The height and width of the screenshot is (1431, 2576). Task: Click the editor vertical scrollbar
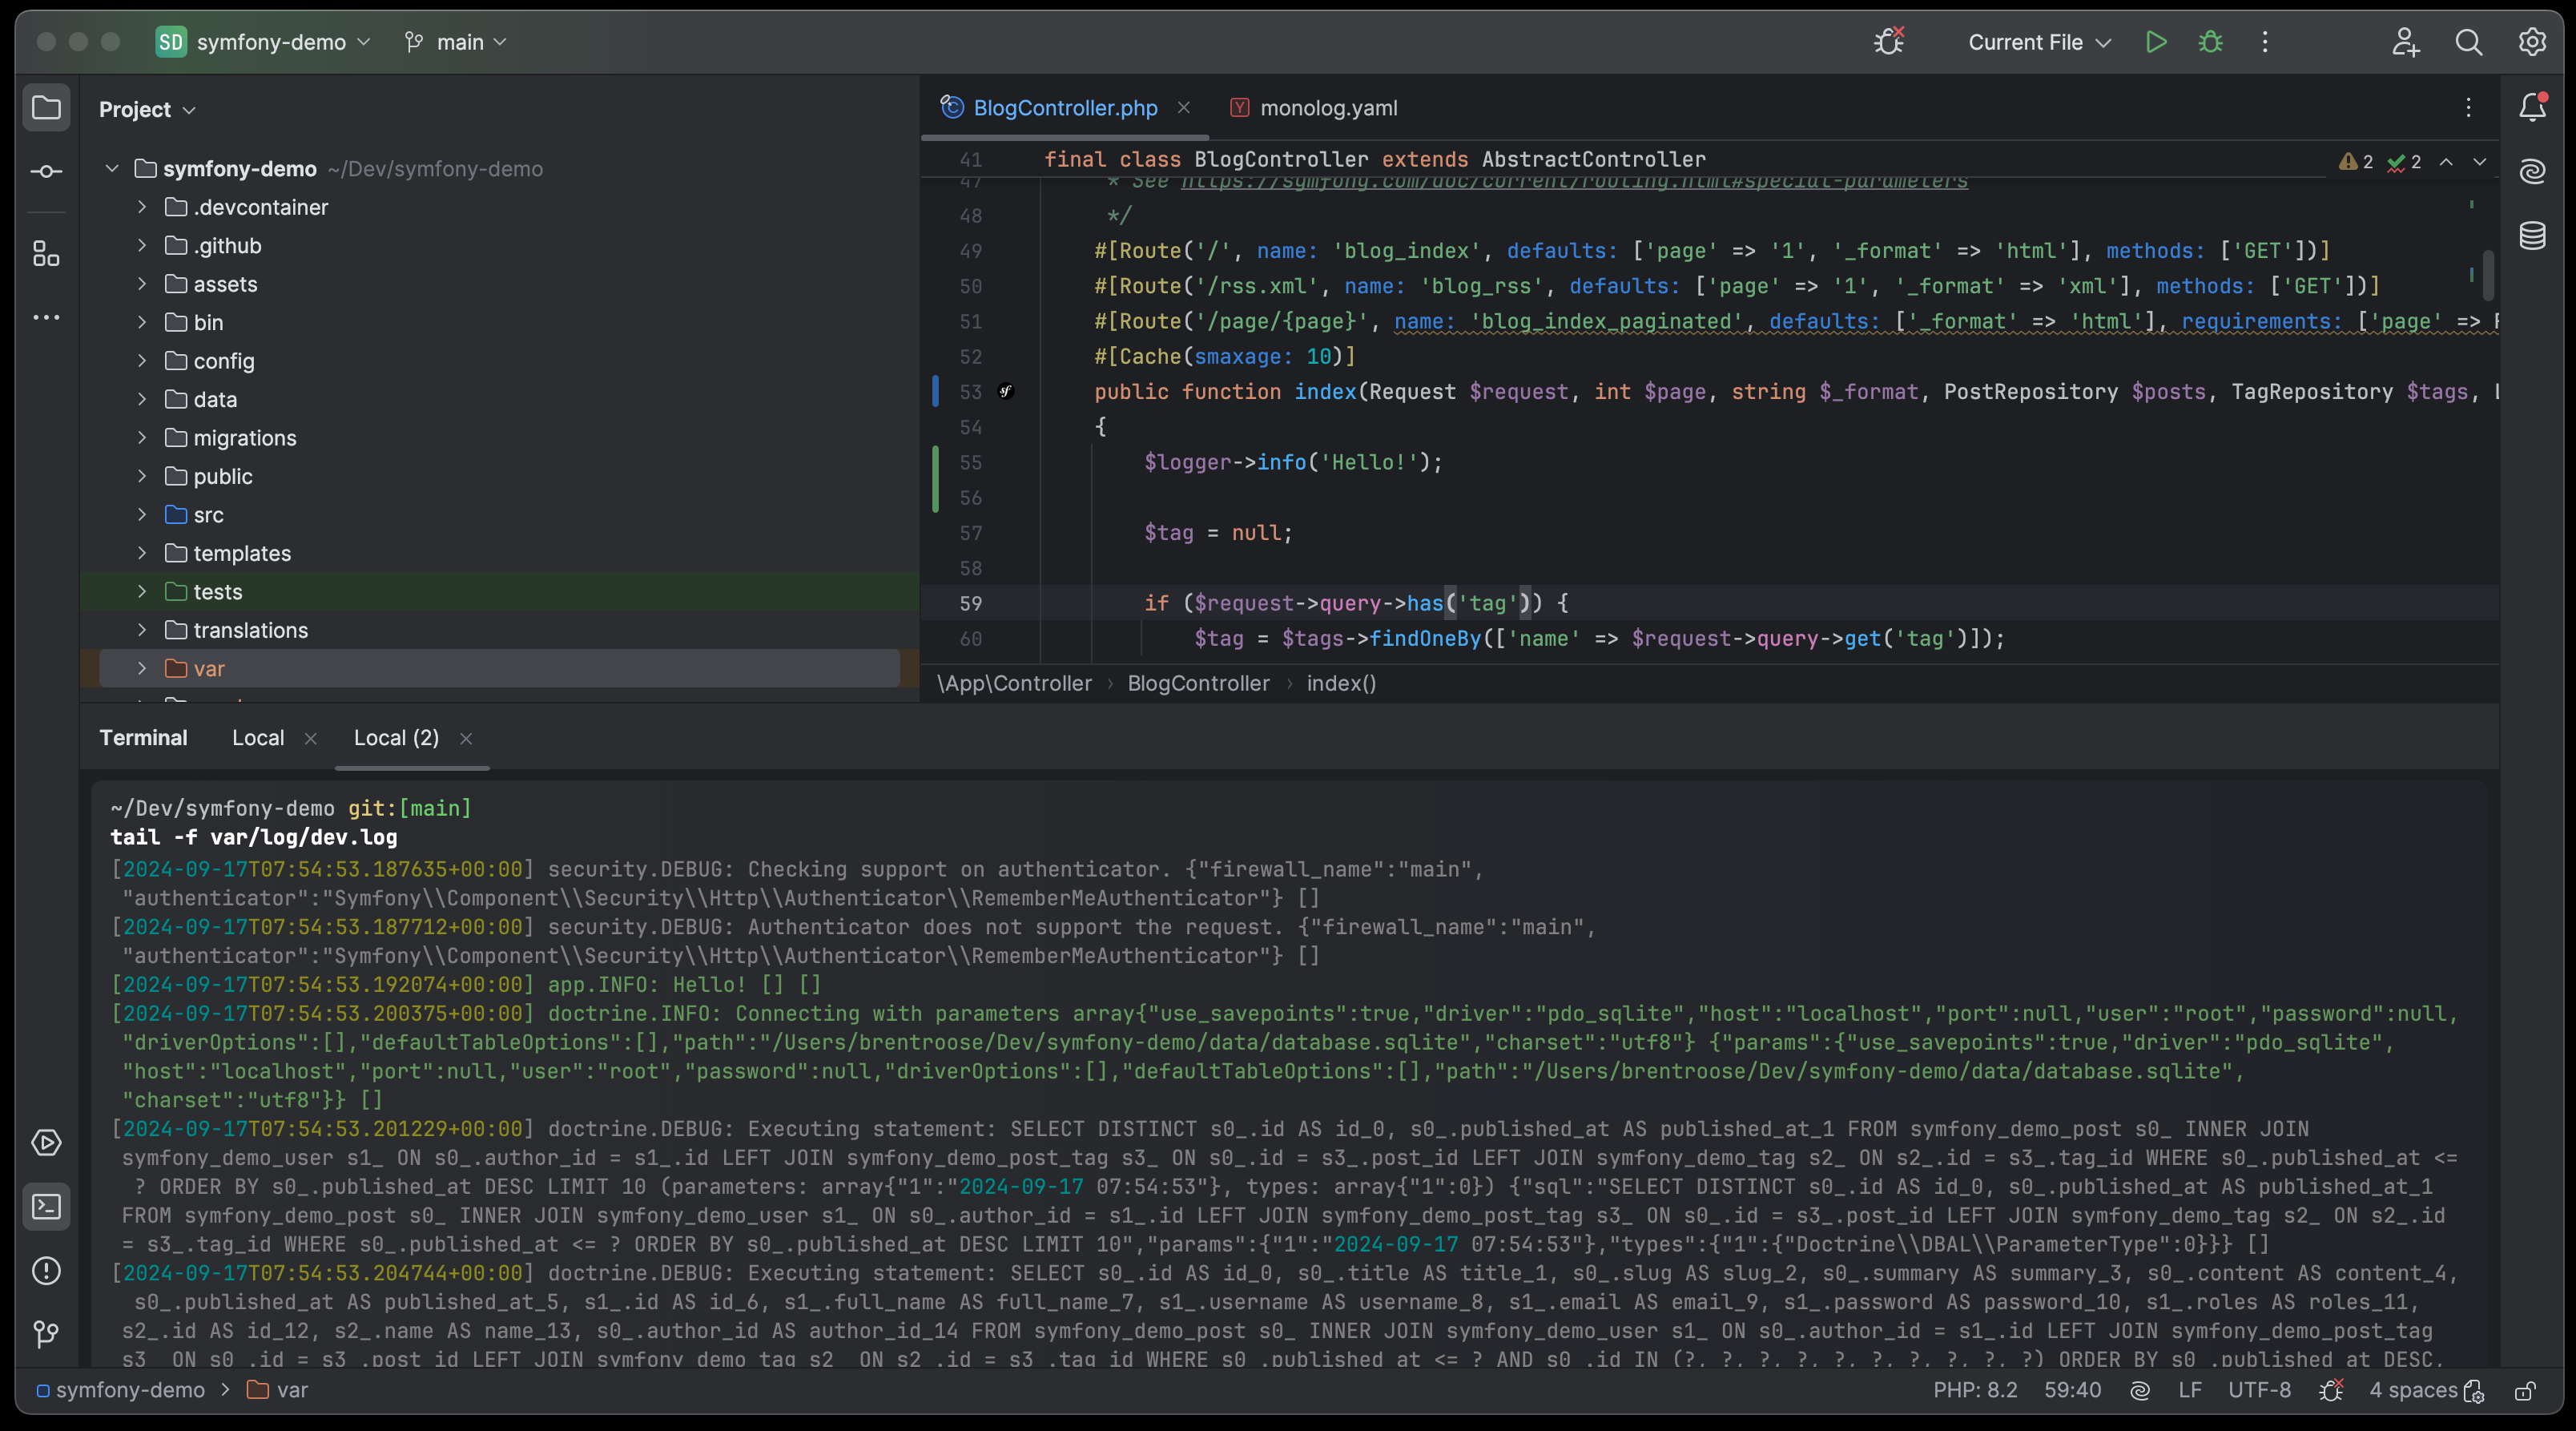[x=2487, y=275]
